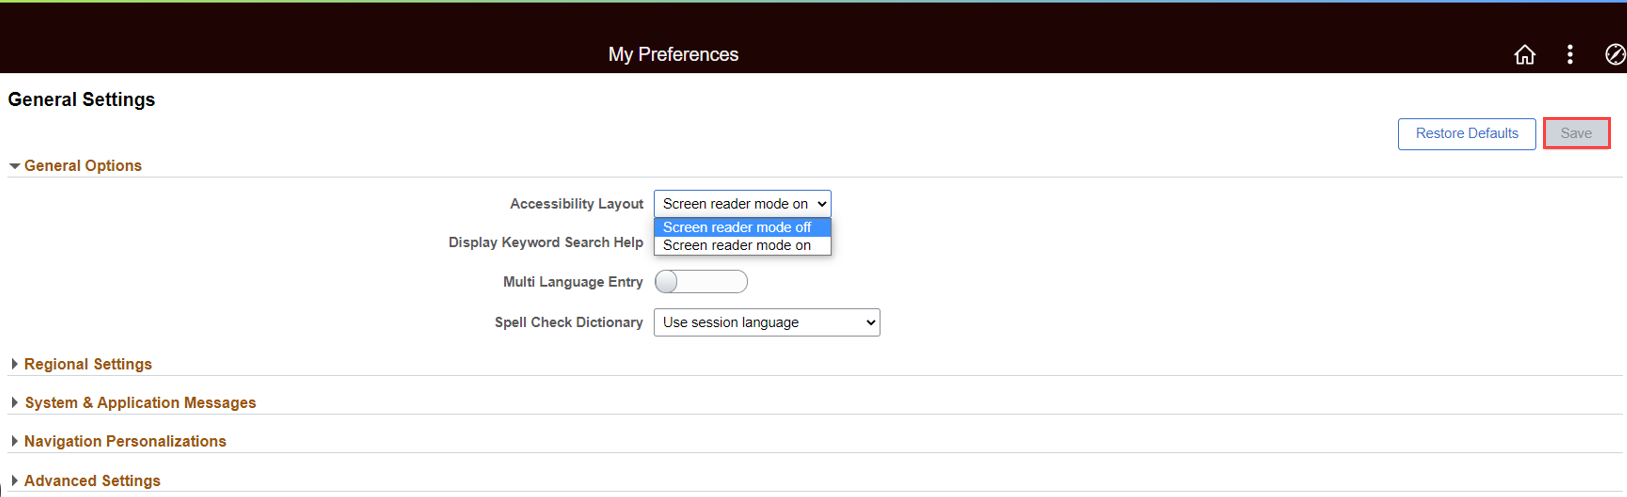1627x497 pixels.
Task: Choose "Screen reader mode on" option
Action: point(737,246)
